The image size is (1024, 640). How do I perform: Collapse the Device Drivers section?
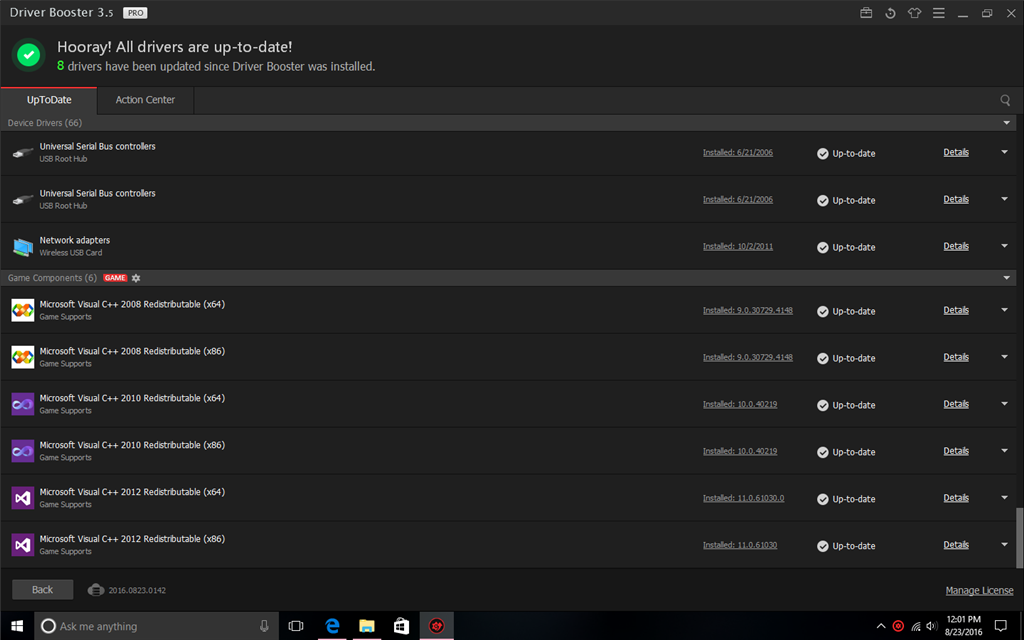[x=1006, y=123]
